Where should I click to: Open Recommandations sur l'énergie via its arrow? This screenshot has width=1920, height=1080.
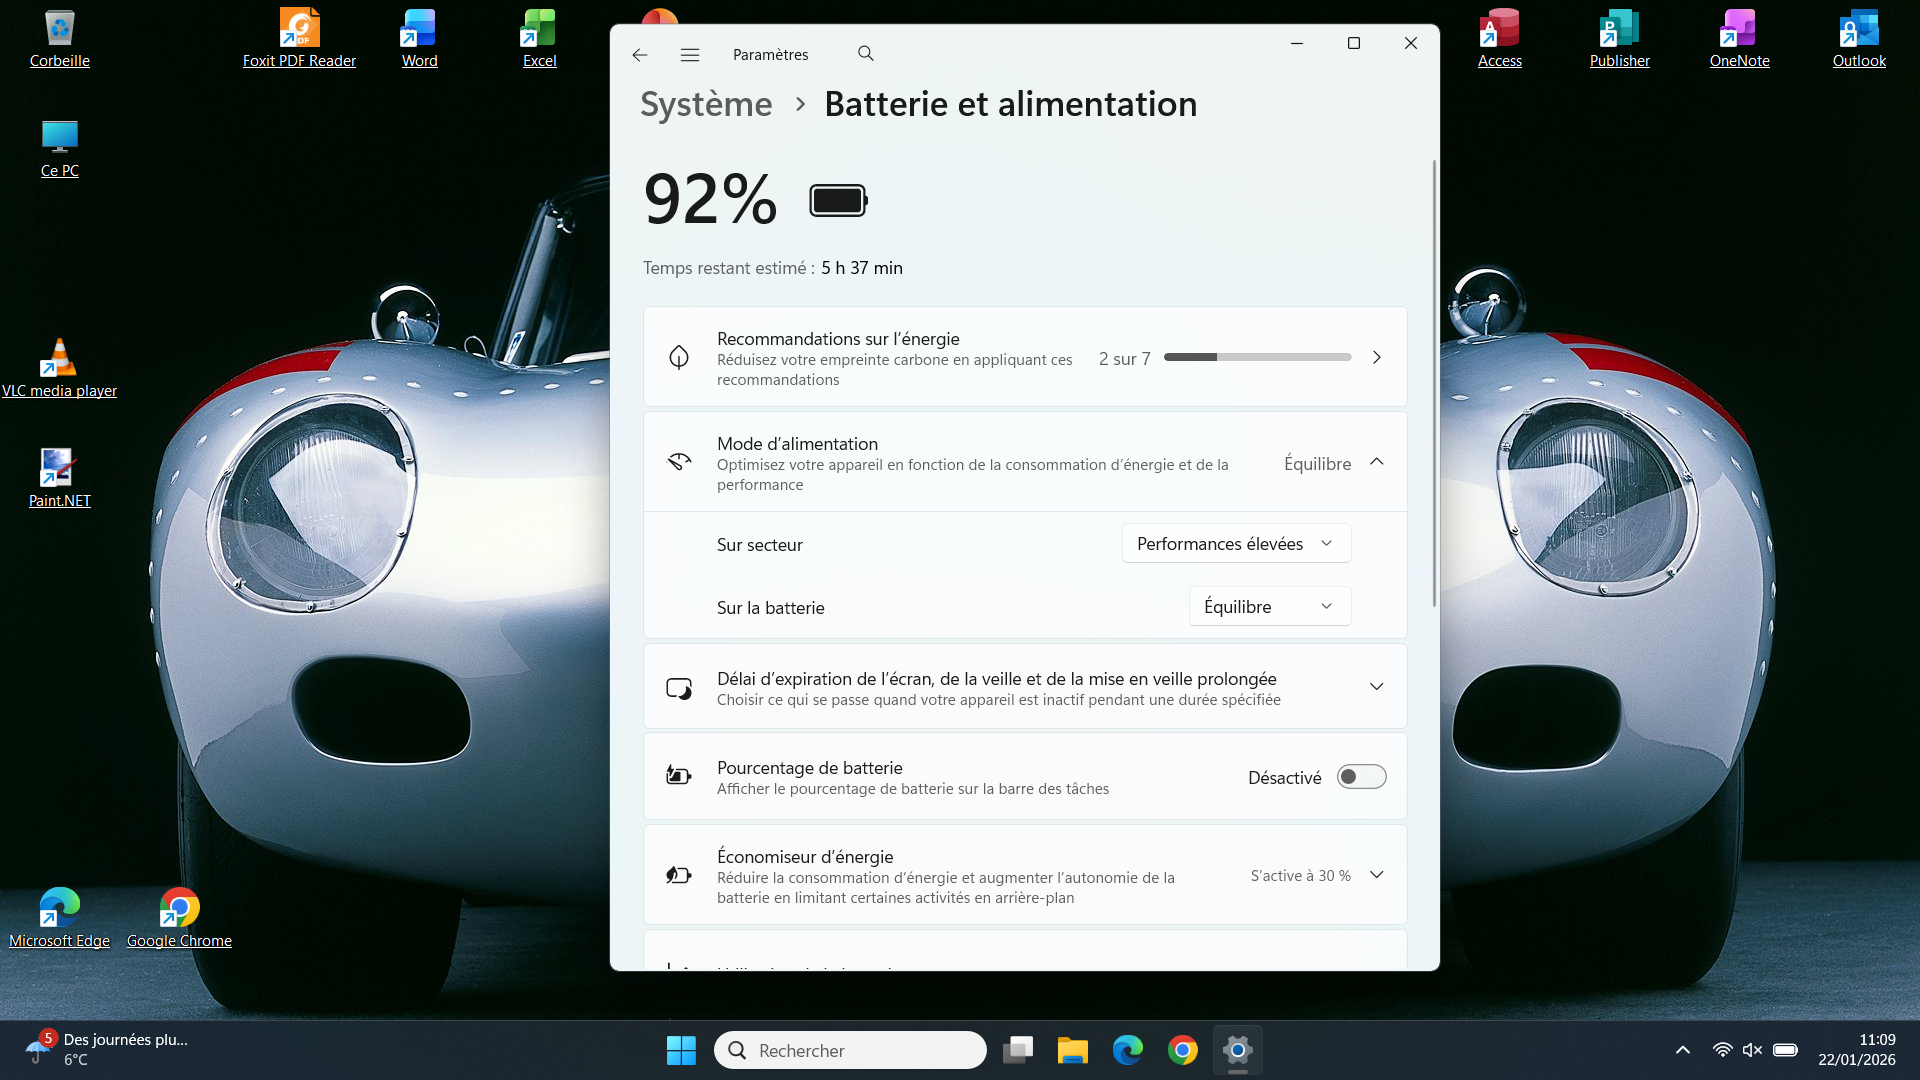[x=1377, y=357]
